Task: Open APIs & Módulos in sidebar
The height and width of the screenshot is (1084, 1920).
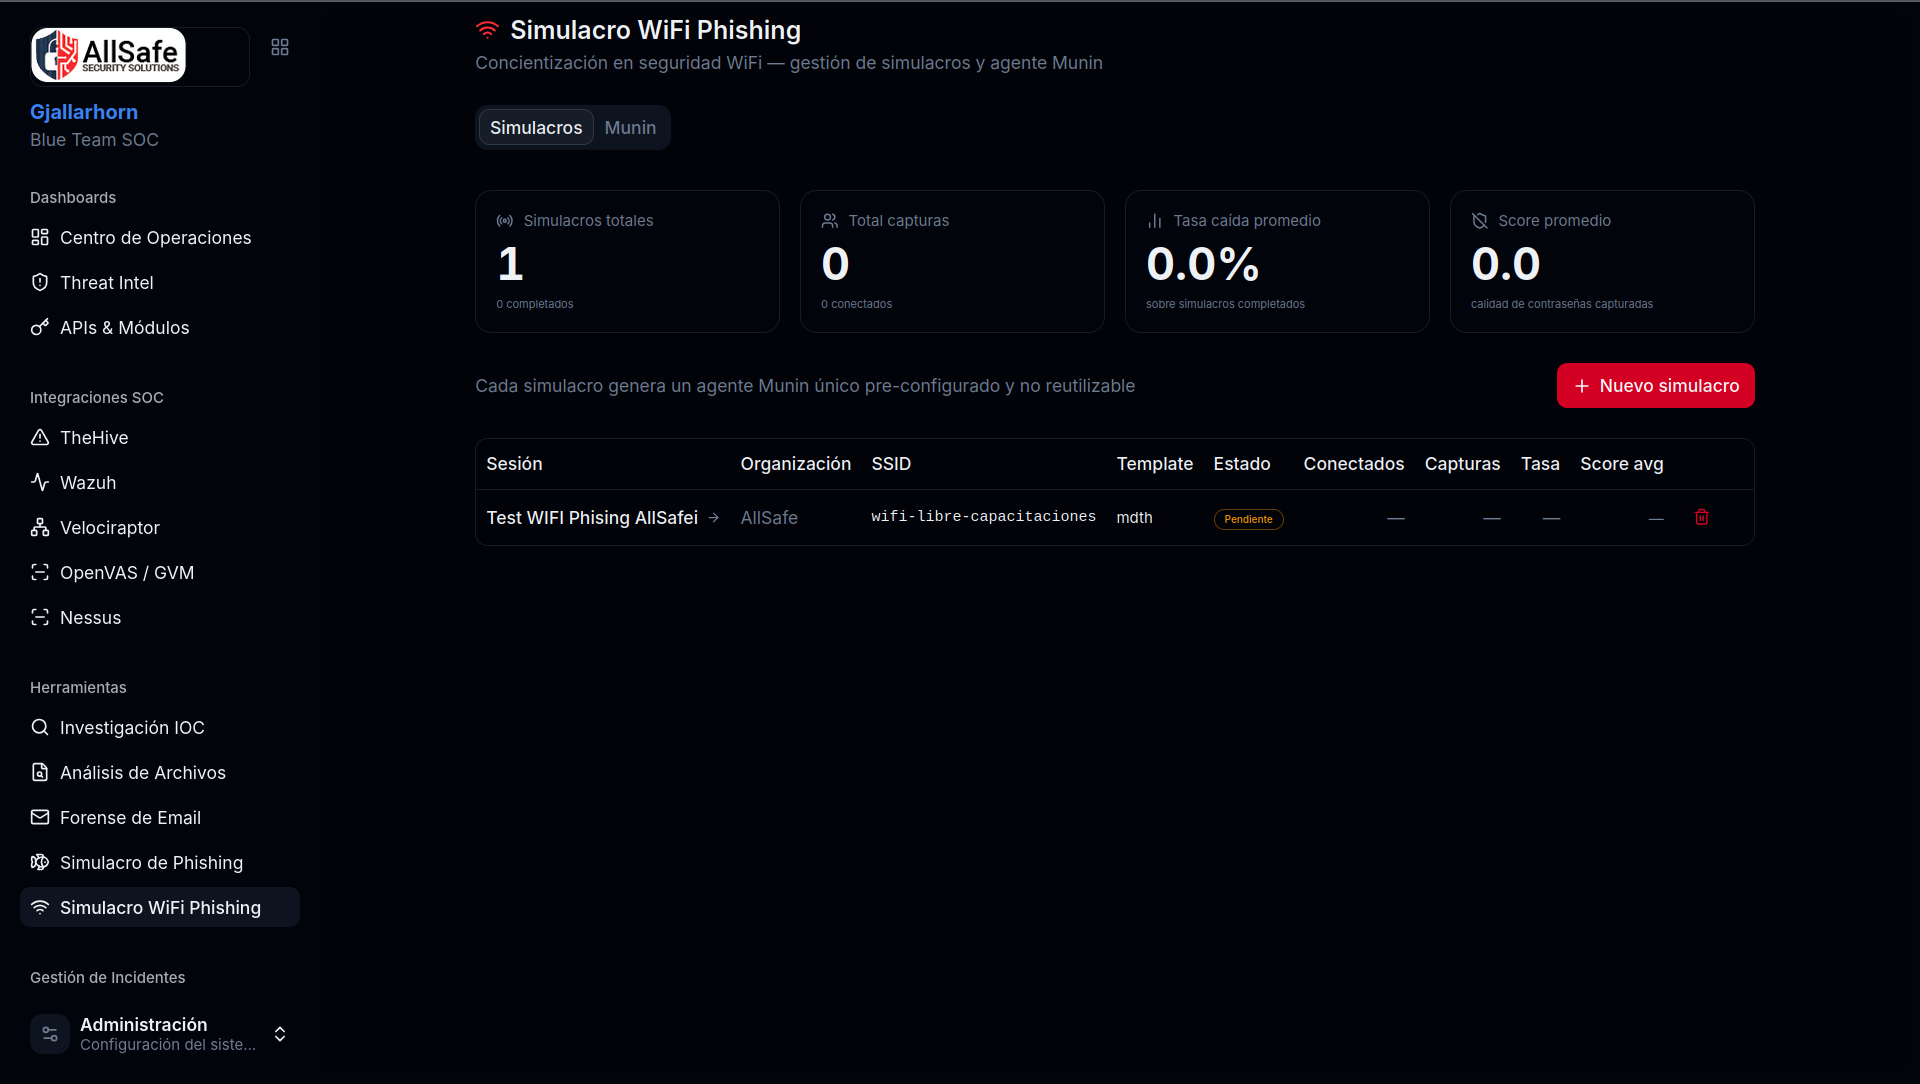Action: click(x=160, y=327)
